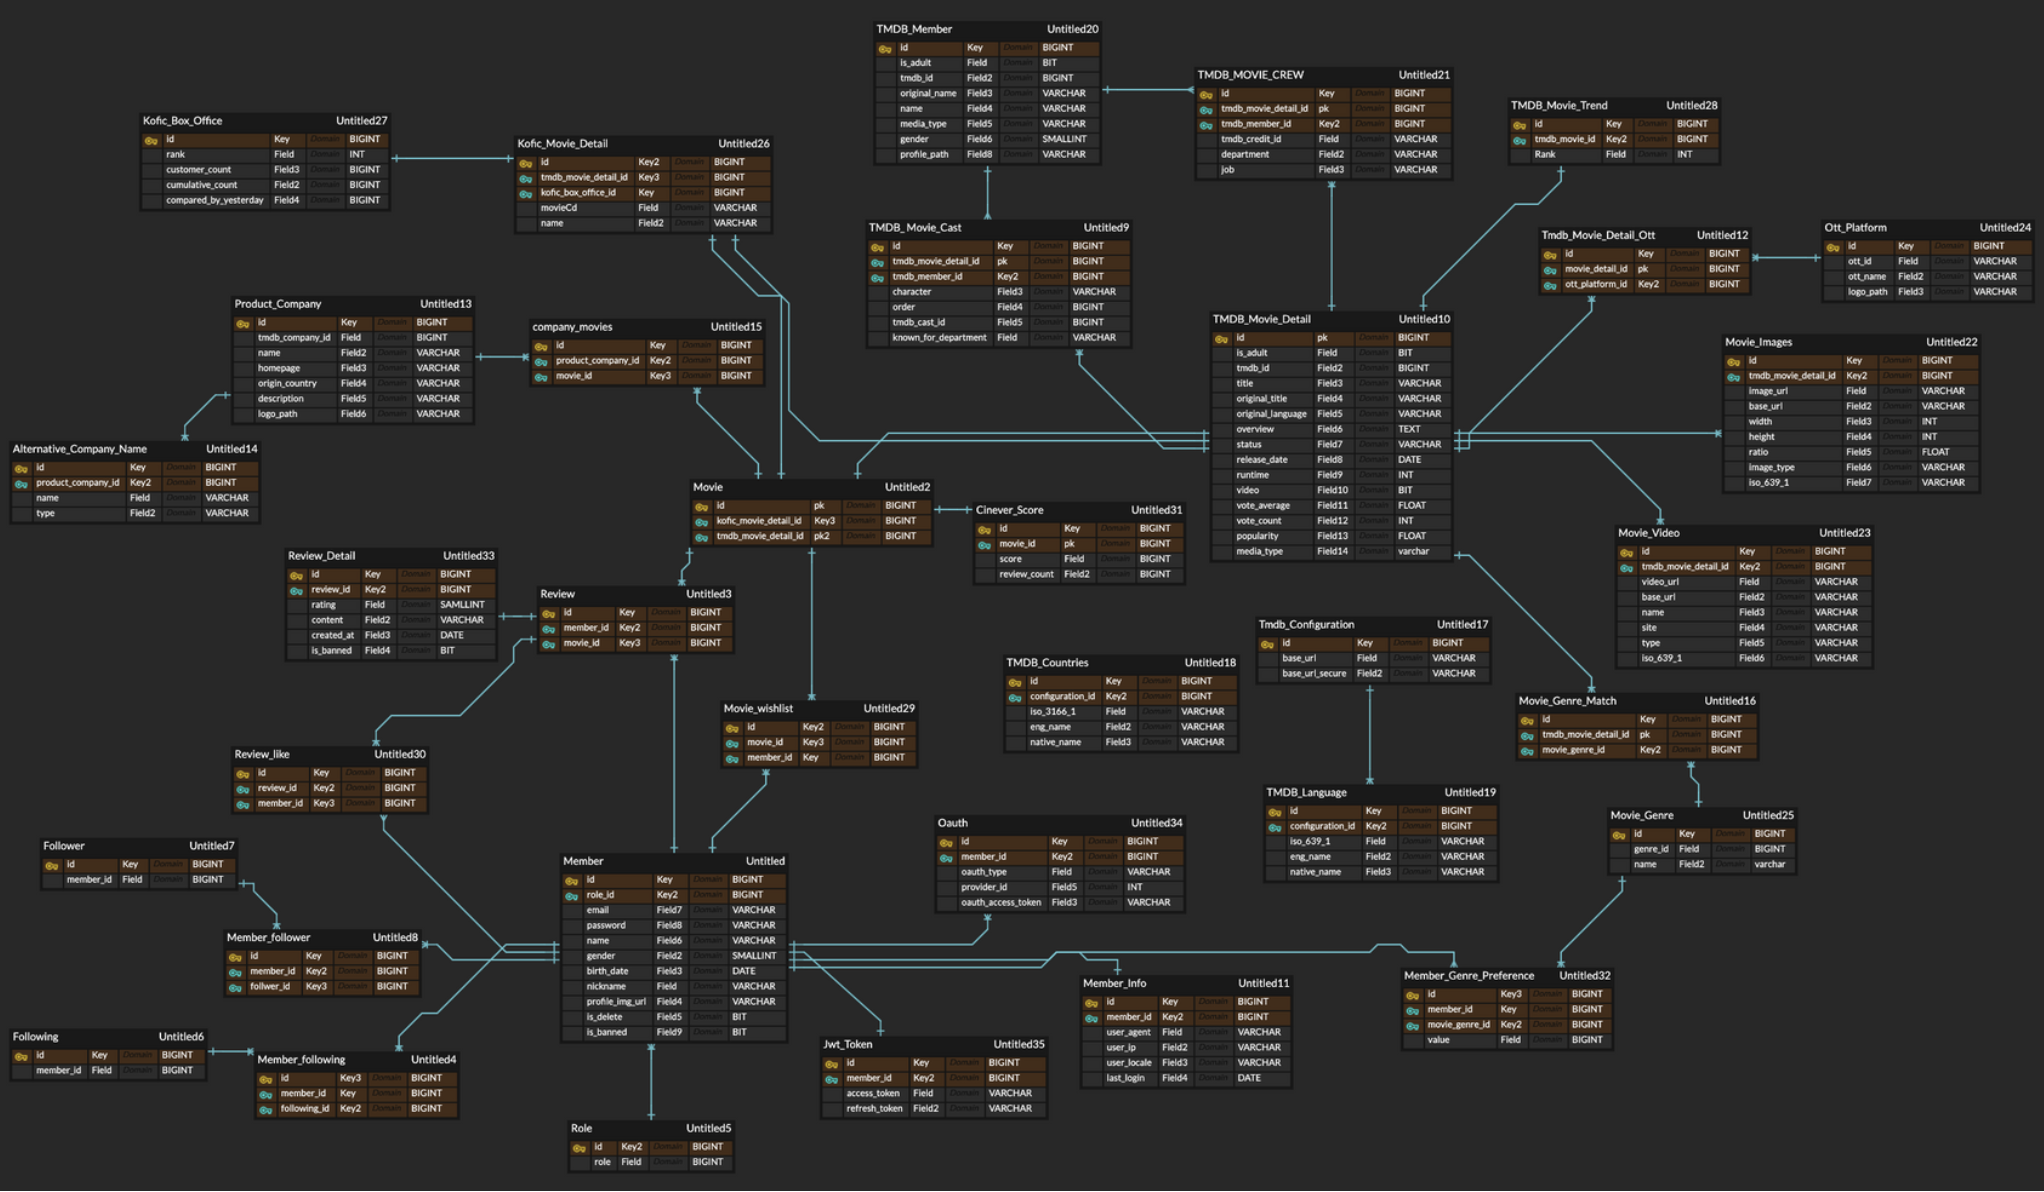Image resolution: width=2044 pixels, height=1192 pixels.
Task: Click the refresh_token column in Jwt_Token
Action: 874,1109
